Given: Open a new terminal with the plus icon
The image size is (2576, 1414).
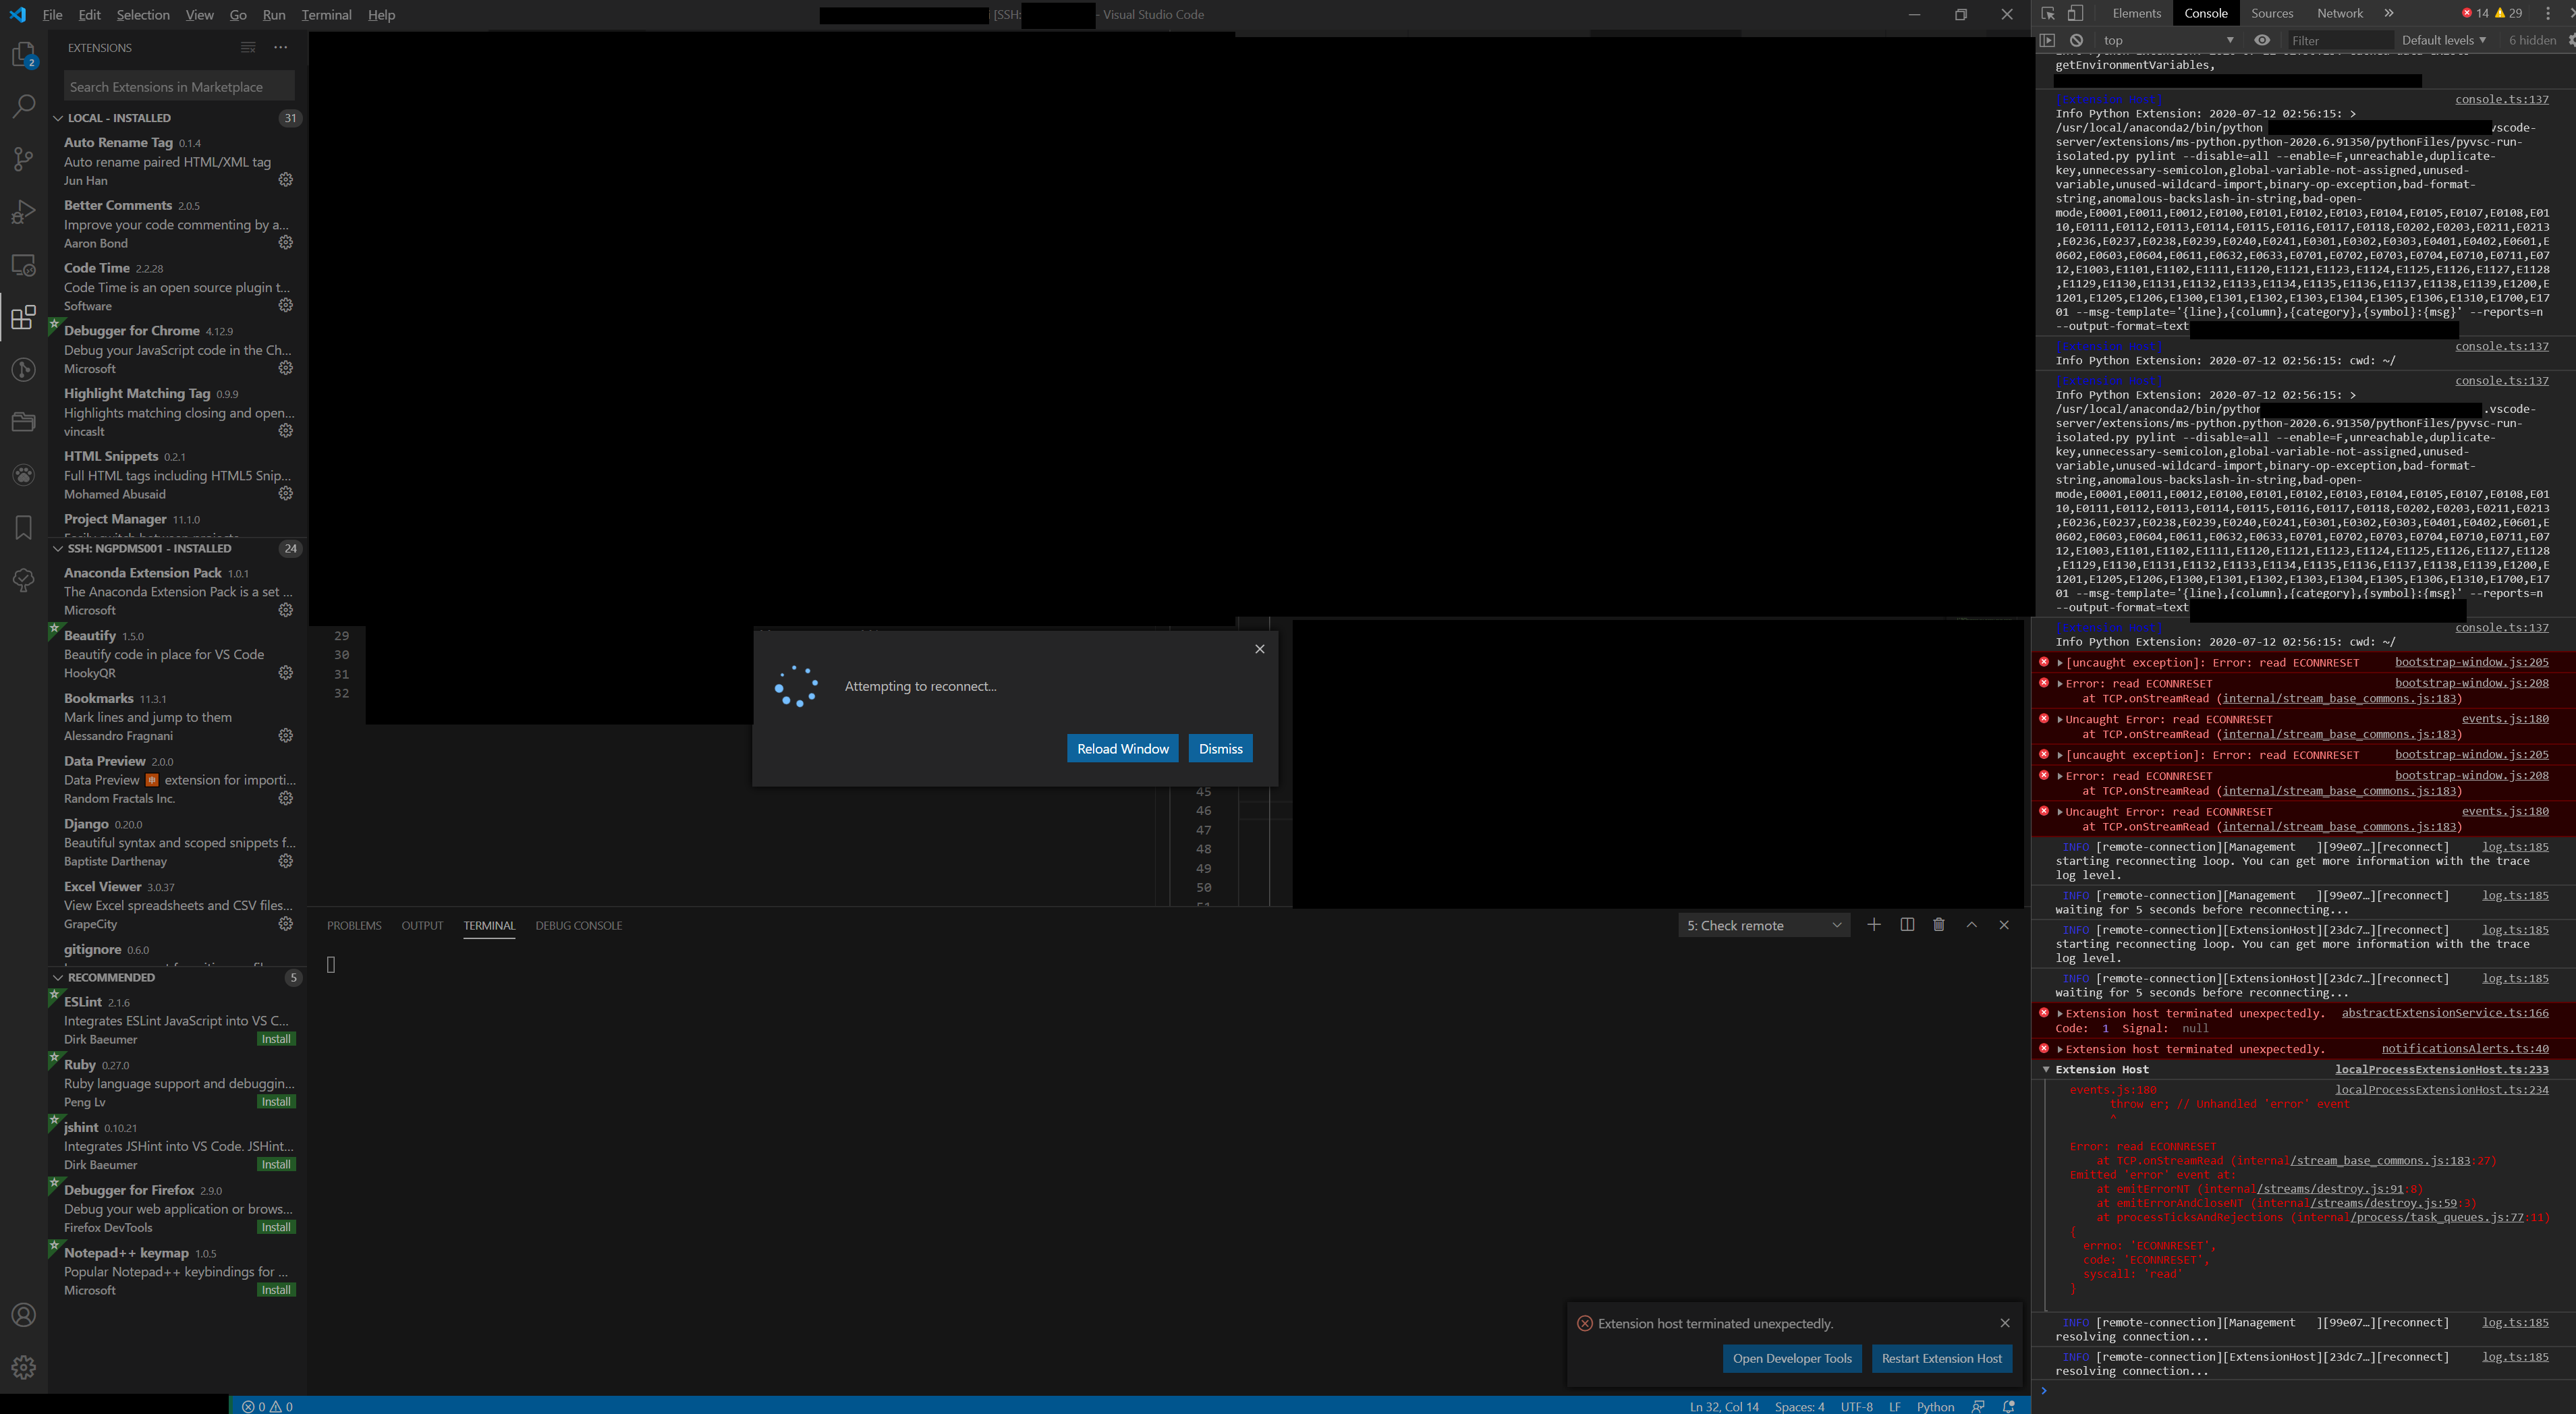Looking at the screenshot, I should tap(1874, 925).
